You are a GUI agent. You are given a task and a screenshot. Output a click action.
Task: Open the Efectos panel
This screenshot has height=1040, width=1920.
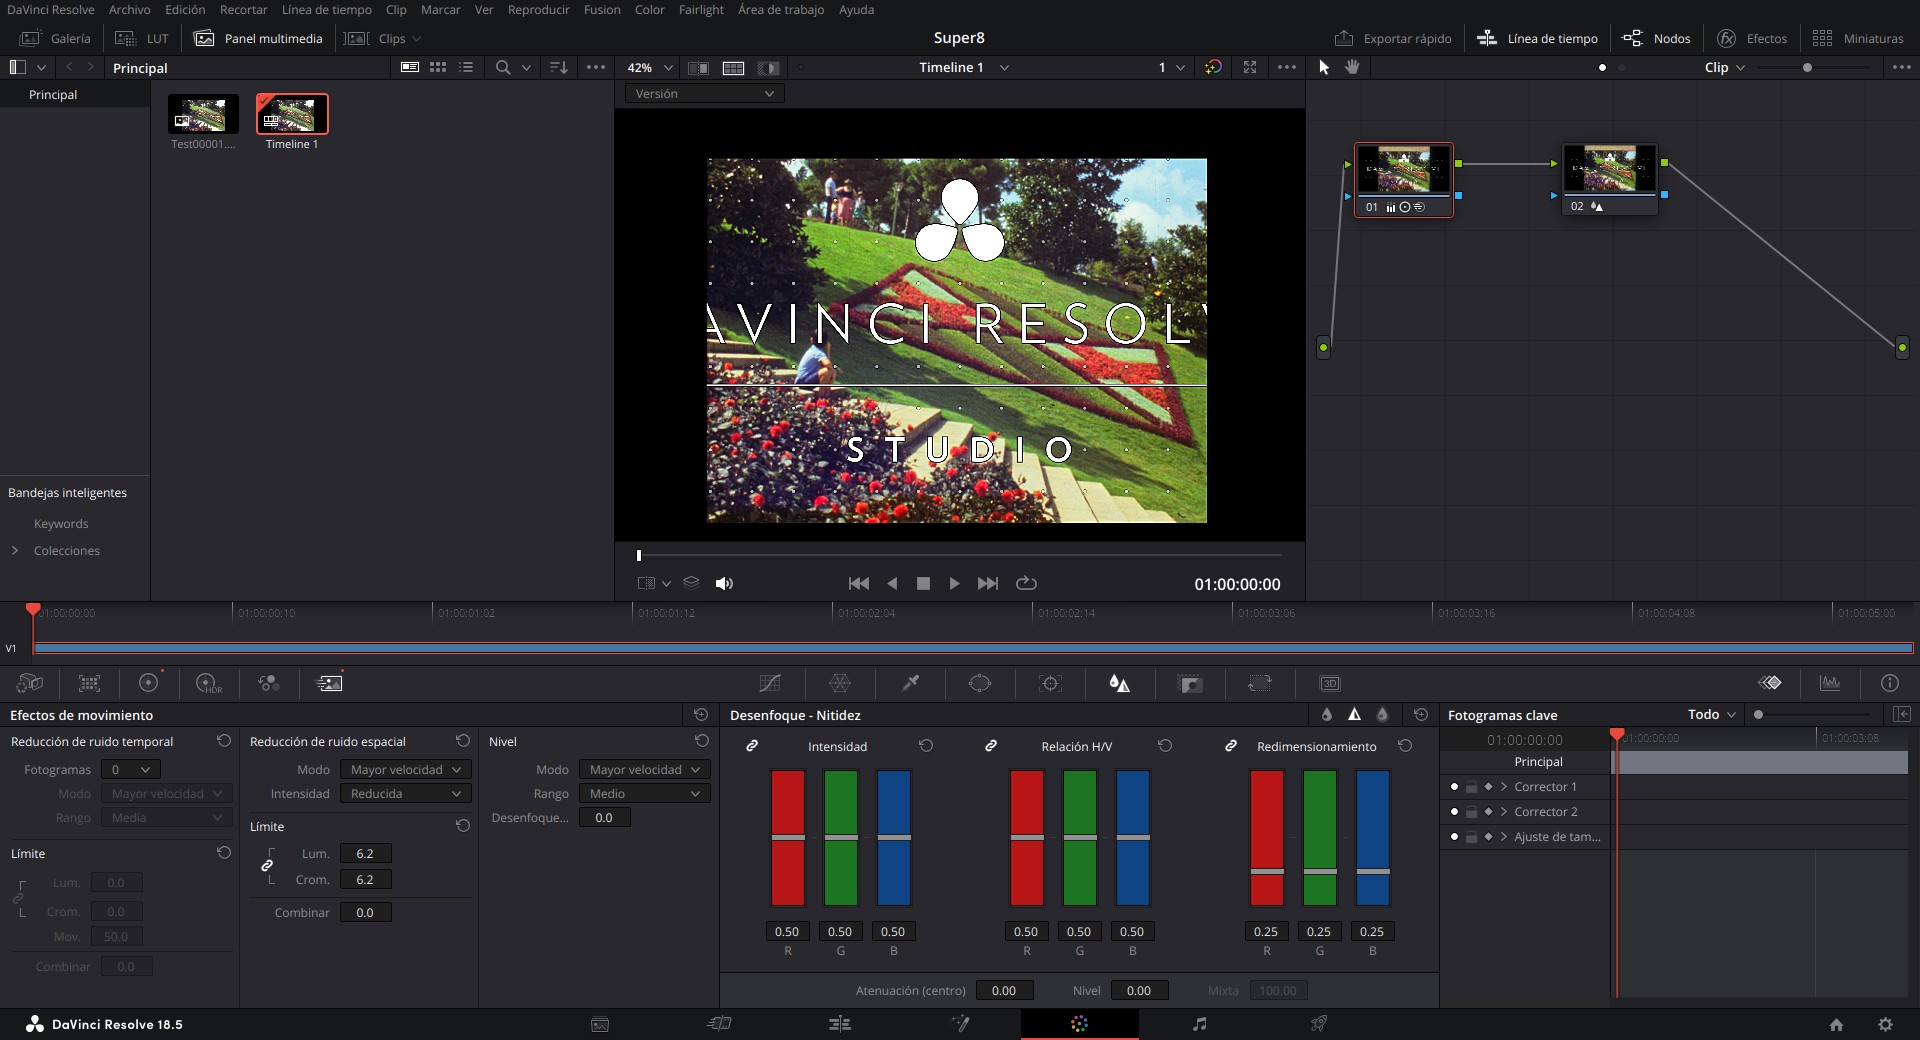tap(1752, 38)
